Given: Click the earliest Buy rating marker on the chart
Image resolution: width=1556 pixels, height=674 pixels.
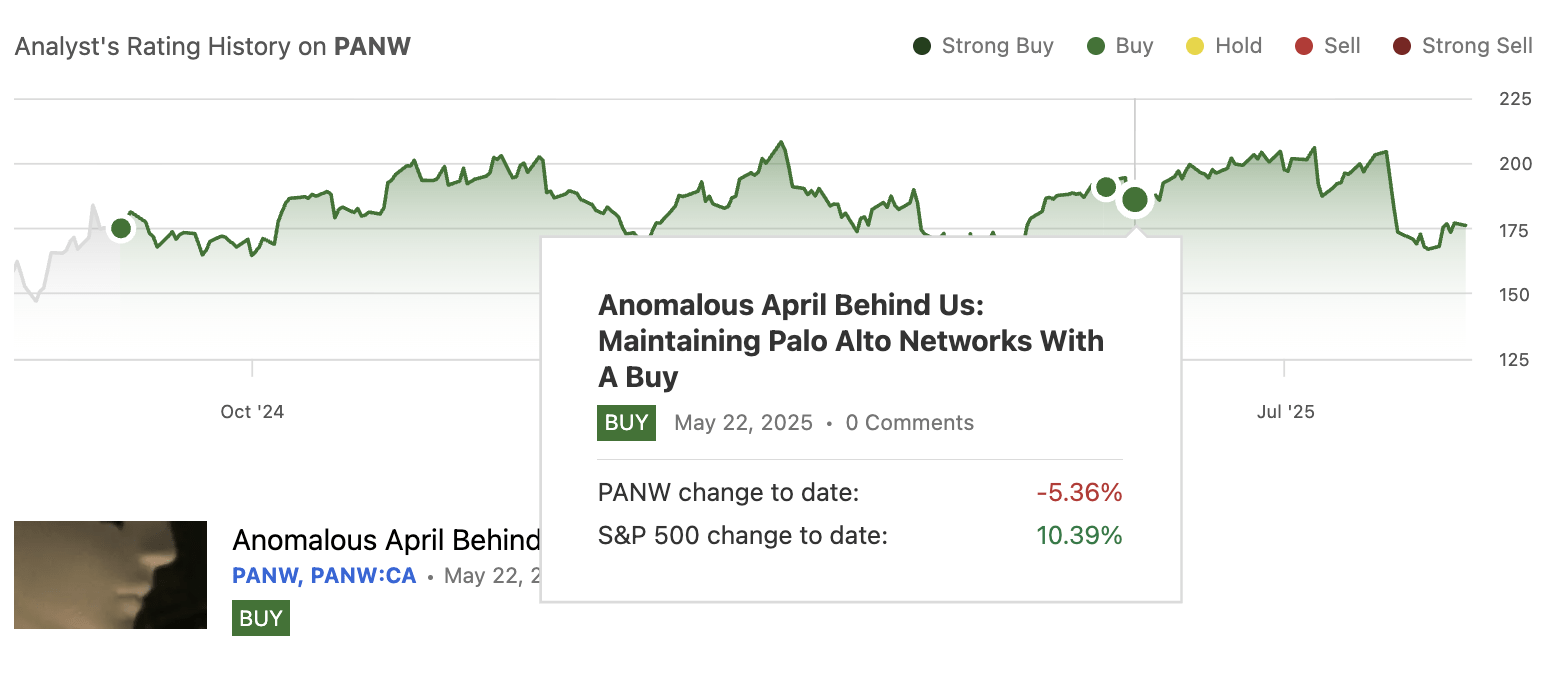Looking at the screenshot, I should [x=121, y=228].
